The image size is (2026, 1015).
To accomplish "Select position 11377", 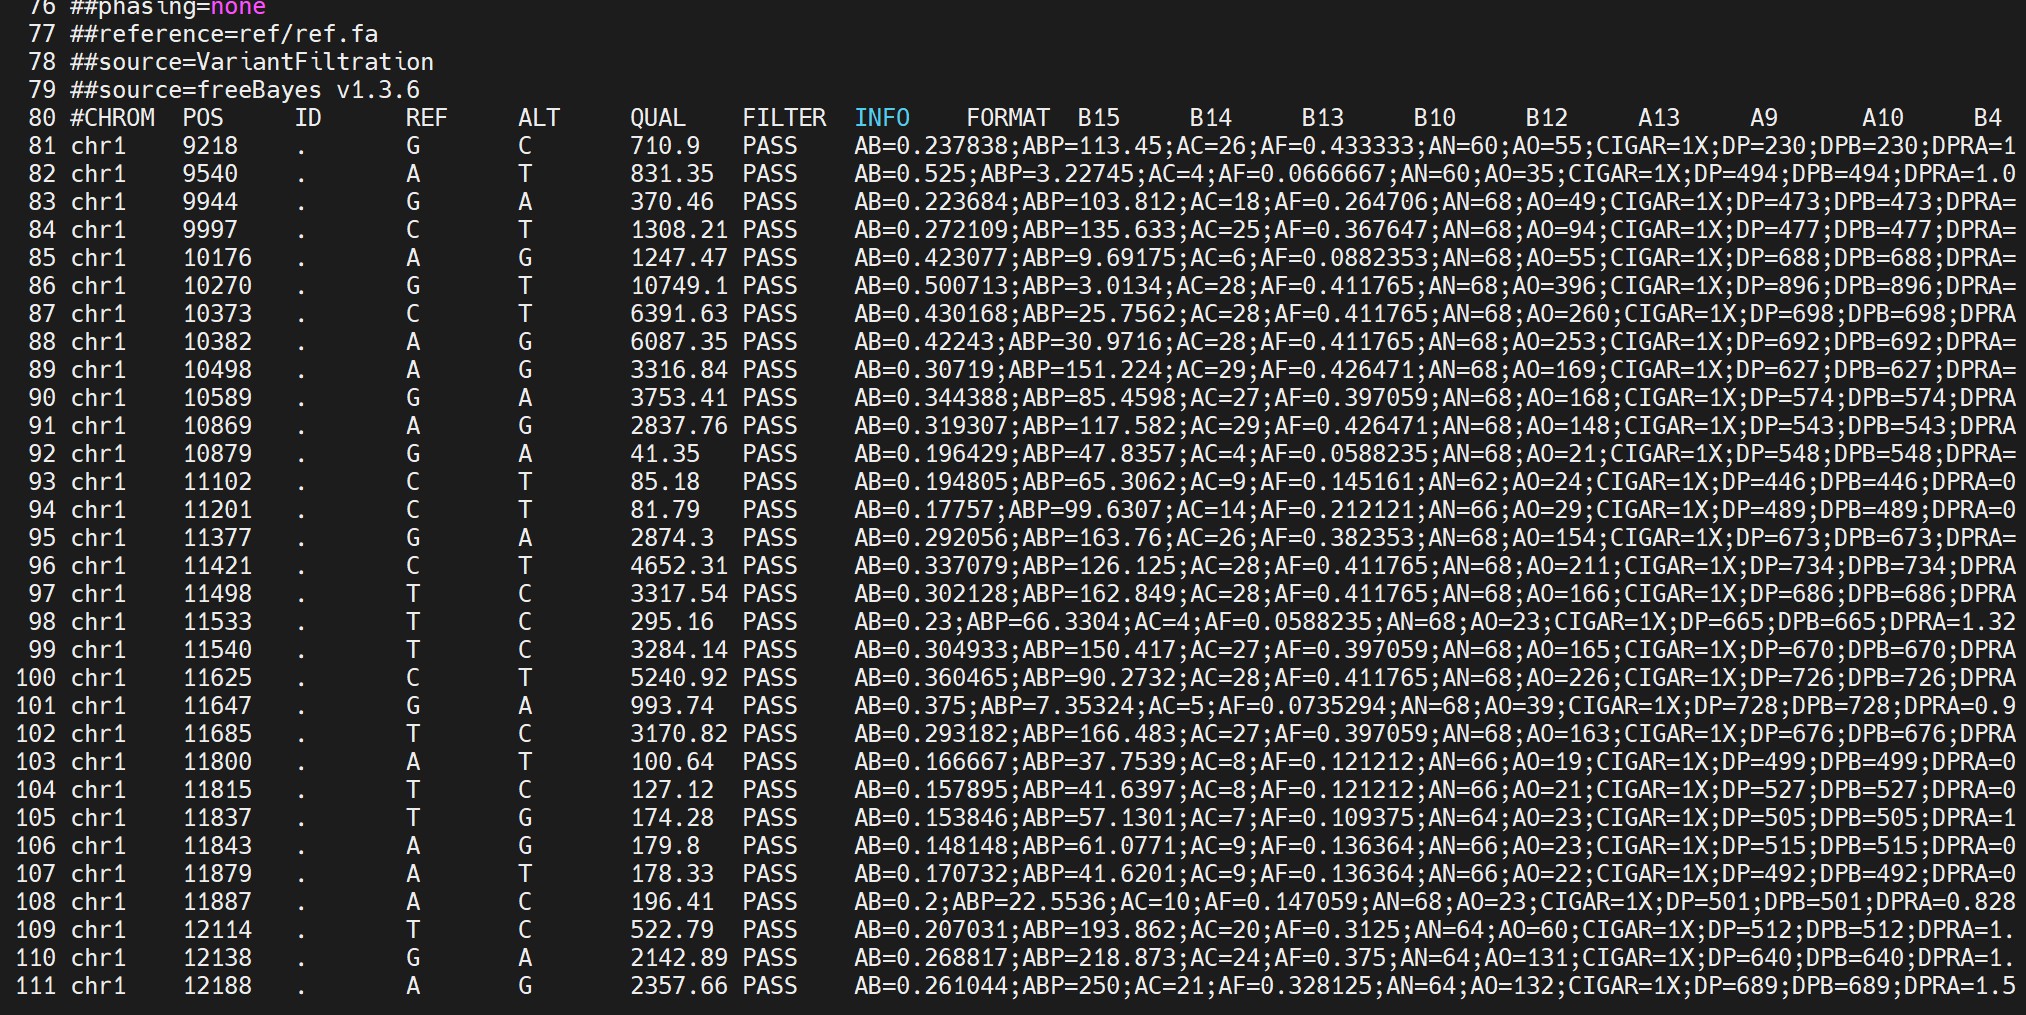I will tap(217, 538).
